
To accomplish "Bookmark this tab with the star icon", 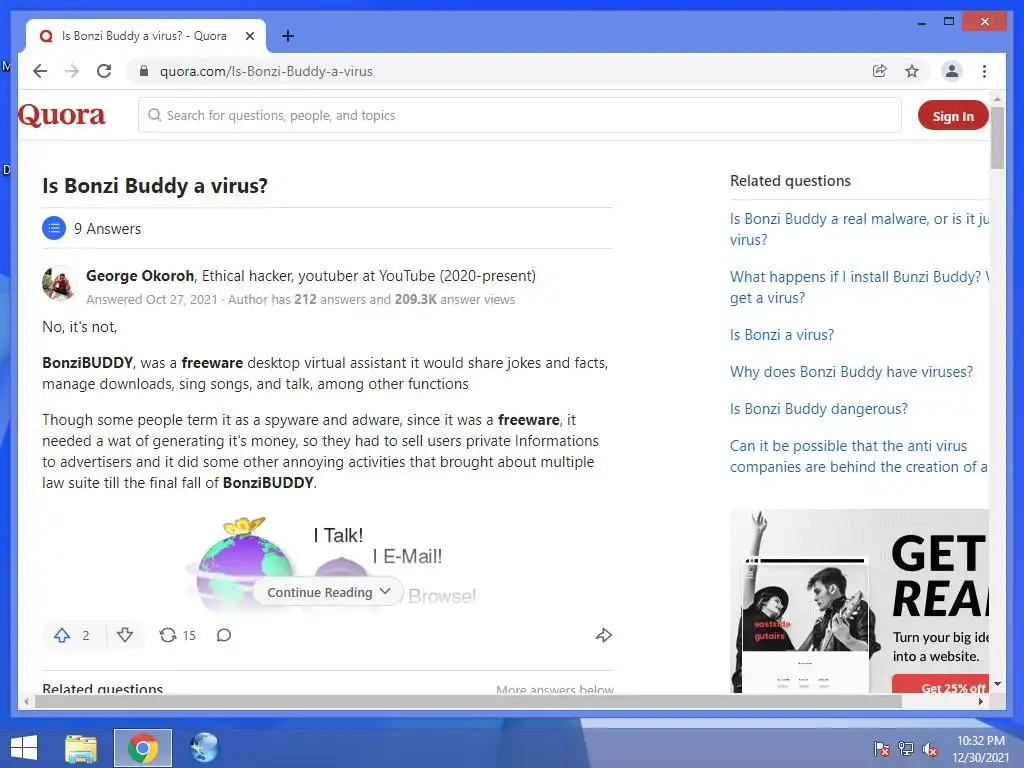I will tap(912, 71).
